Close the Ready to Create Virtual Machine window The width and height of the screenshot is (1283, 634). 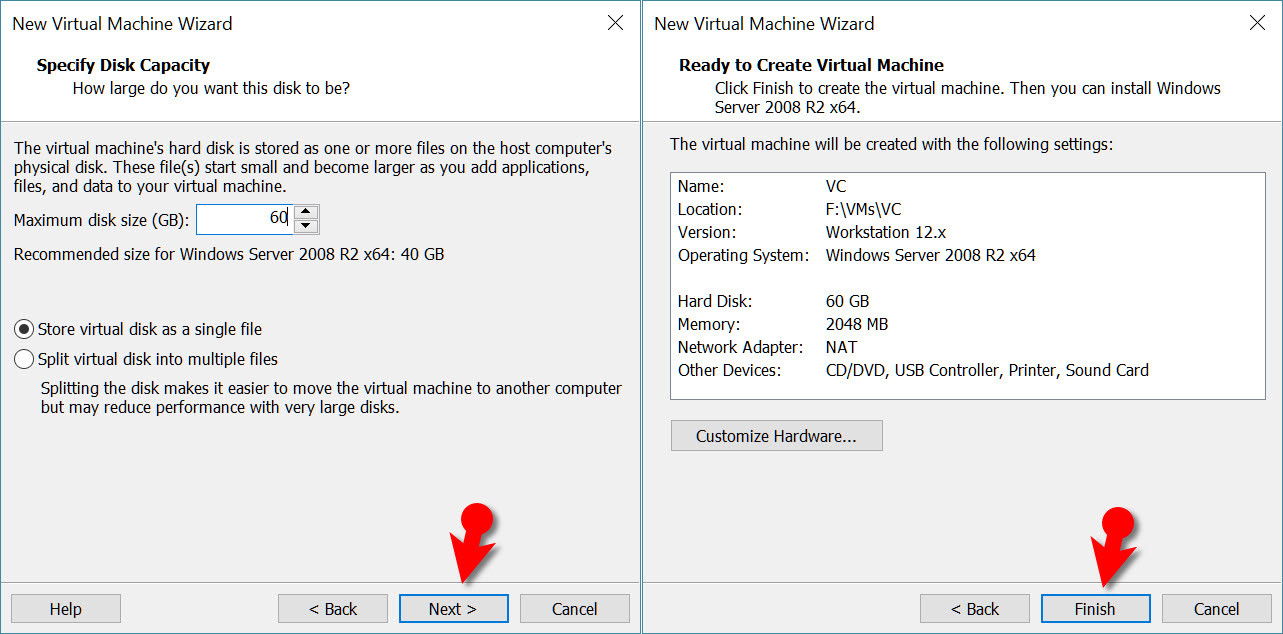click(1258, 22)
